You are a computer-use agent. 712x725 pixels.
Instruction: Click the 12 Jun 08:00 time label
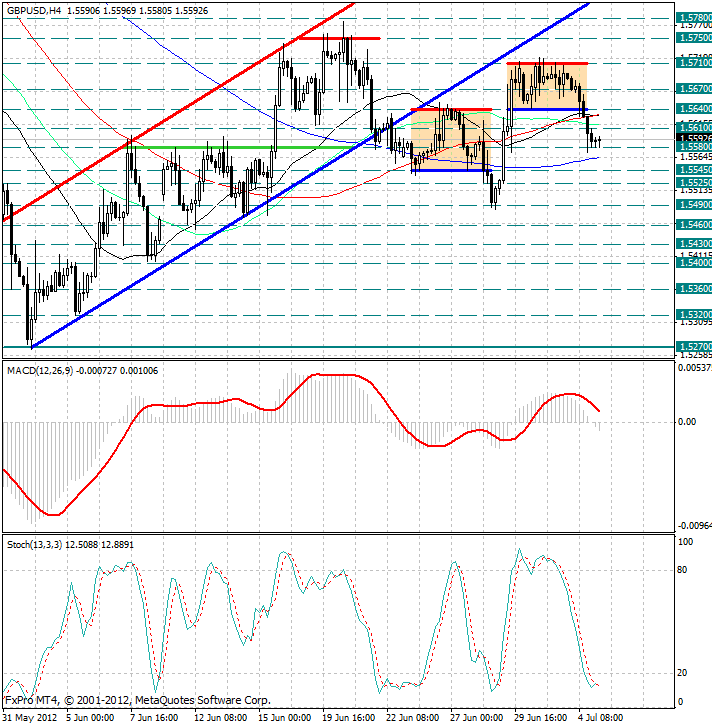tap(220, 718)
